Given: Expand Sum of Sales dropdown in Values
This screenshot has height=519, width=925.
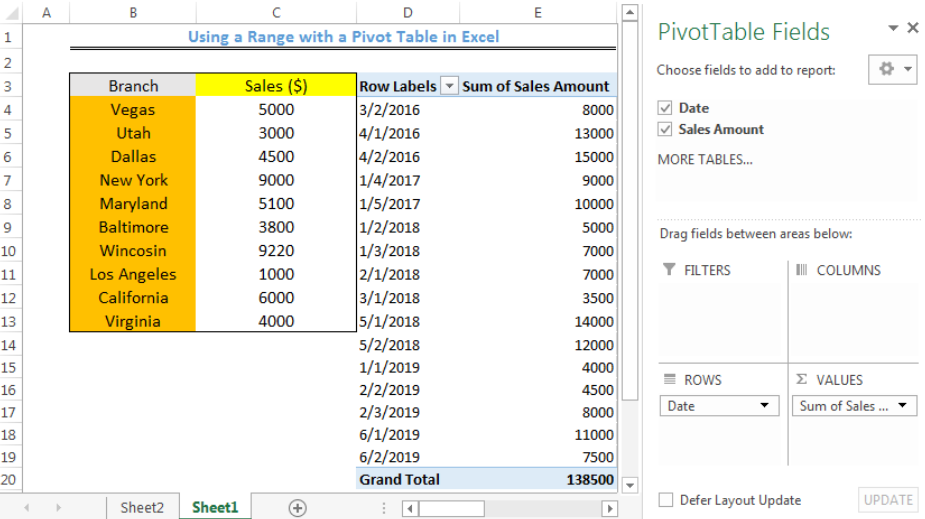Looking at the screenshot, I should (x=902, y=406).
